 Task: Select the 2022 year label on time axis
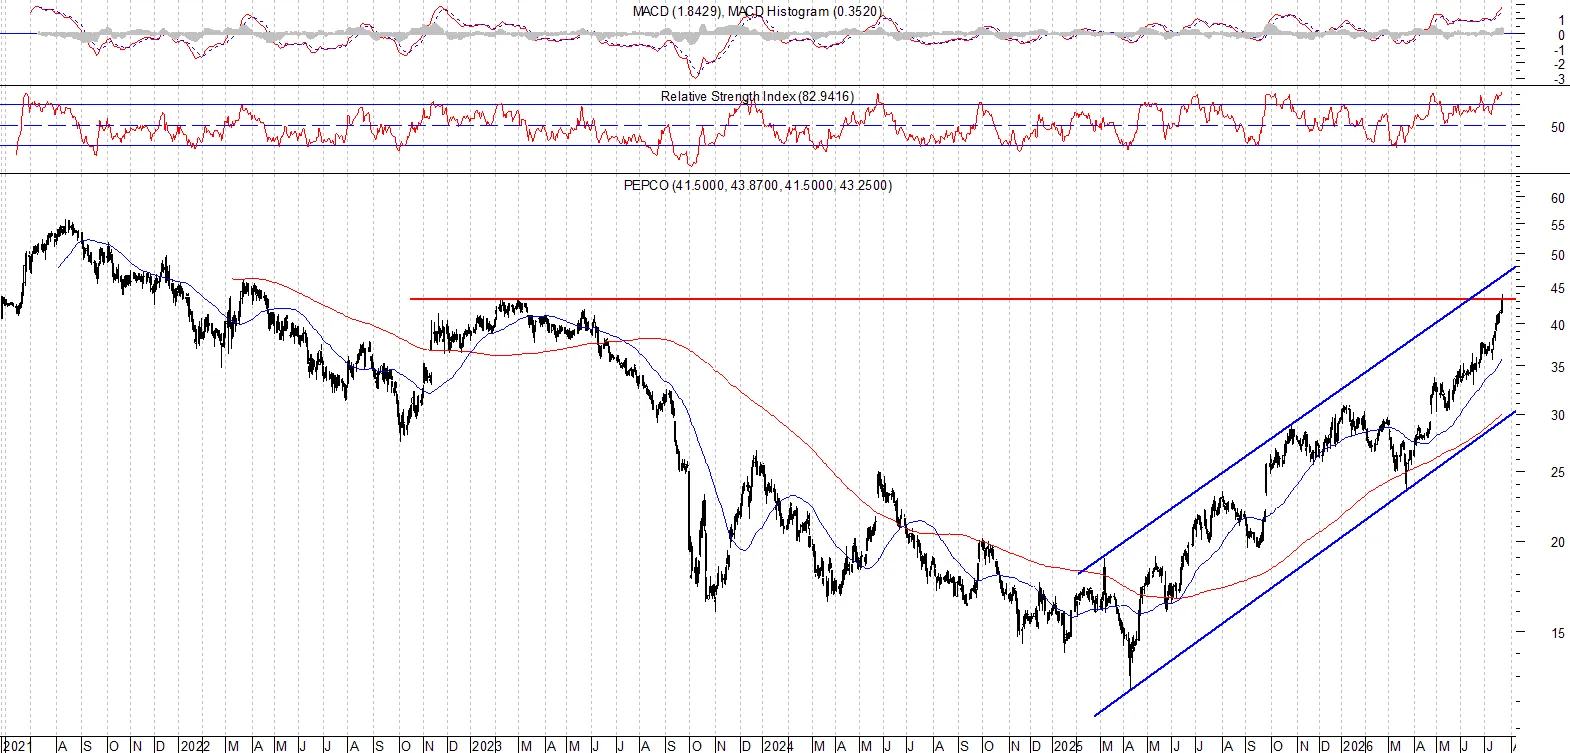[x=195, y=745]
